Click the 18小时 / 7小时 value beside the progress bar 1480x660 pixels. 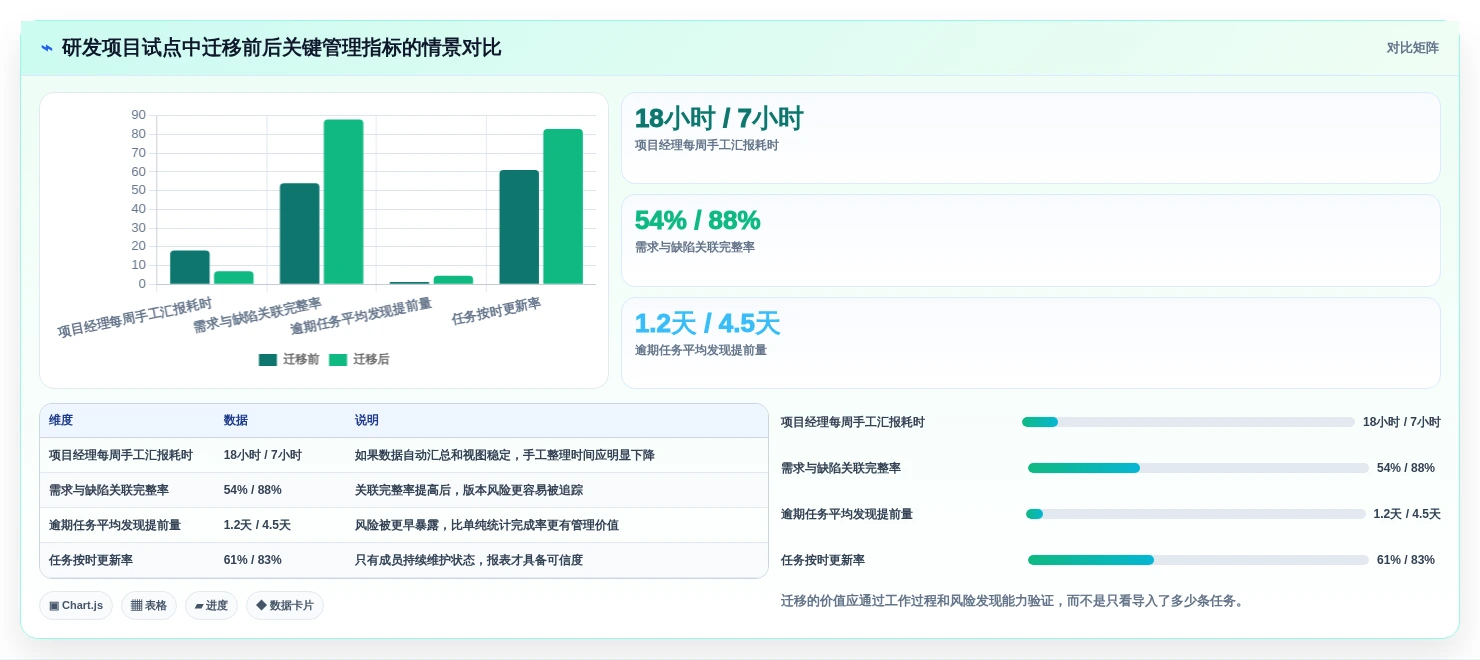1402,422
